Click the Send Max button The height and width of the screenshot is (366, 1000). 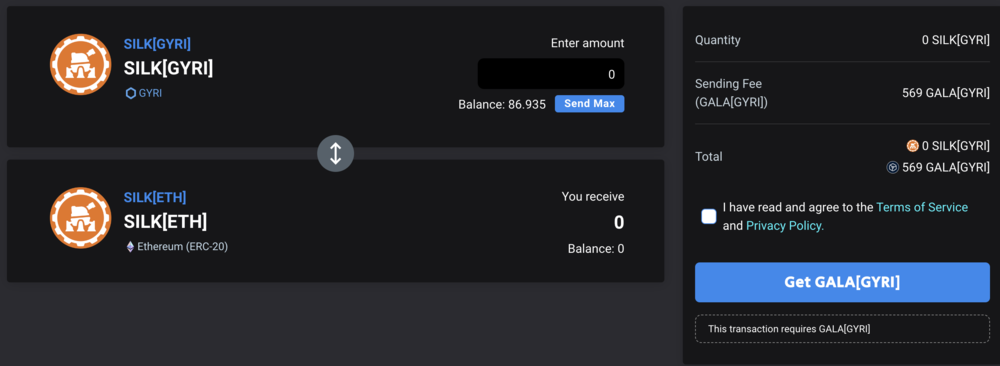tap(589, 104)
